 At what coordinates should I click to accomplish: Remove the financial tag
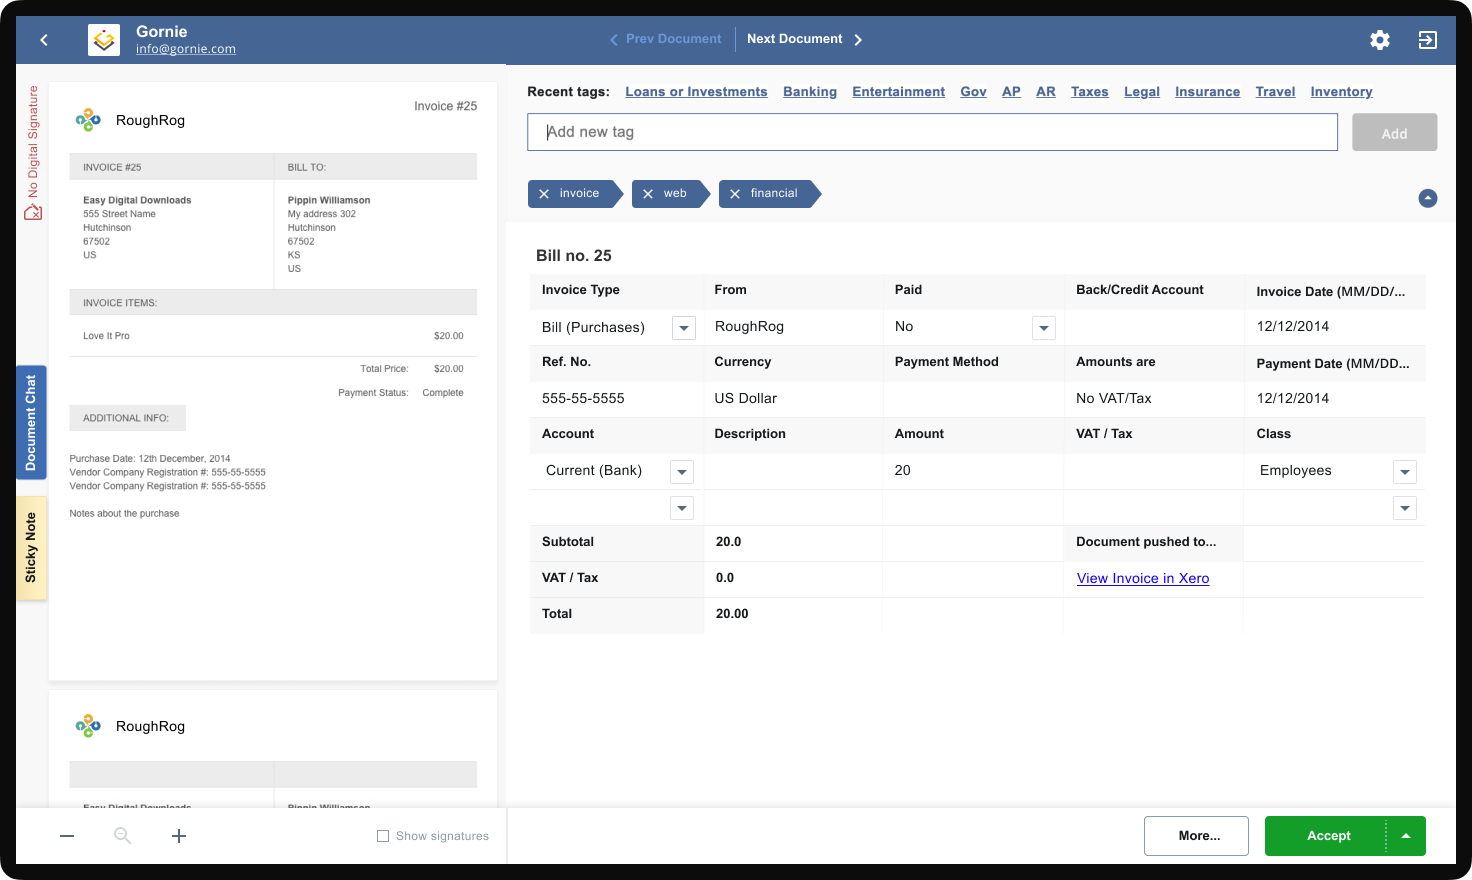(x=736, y=193)
